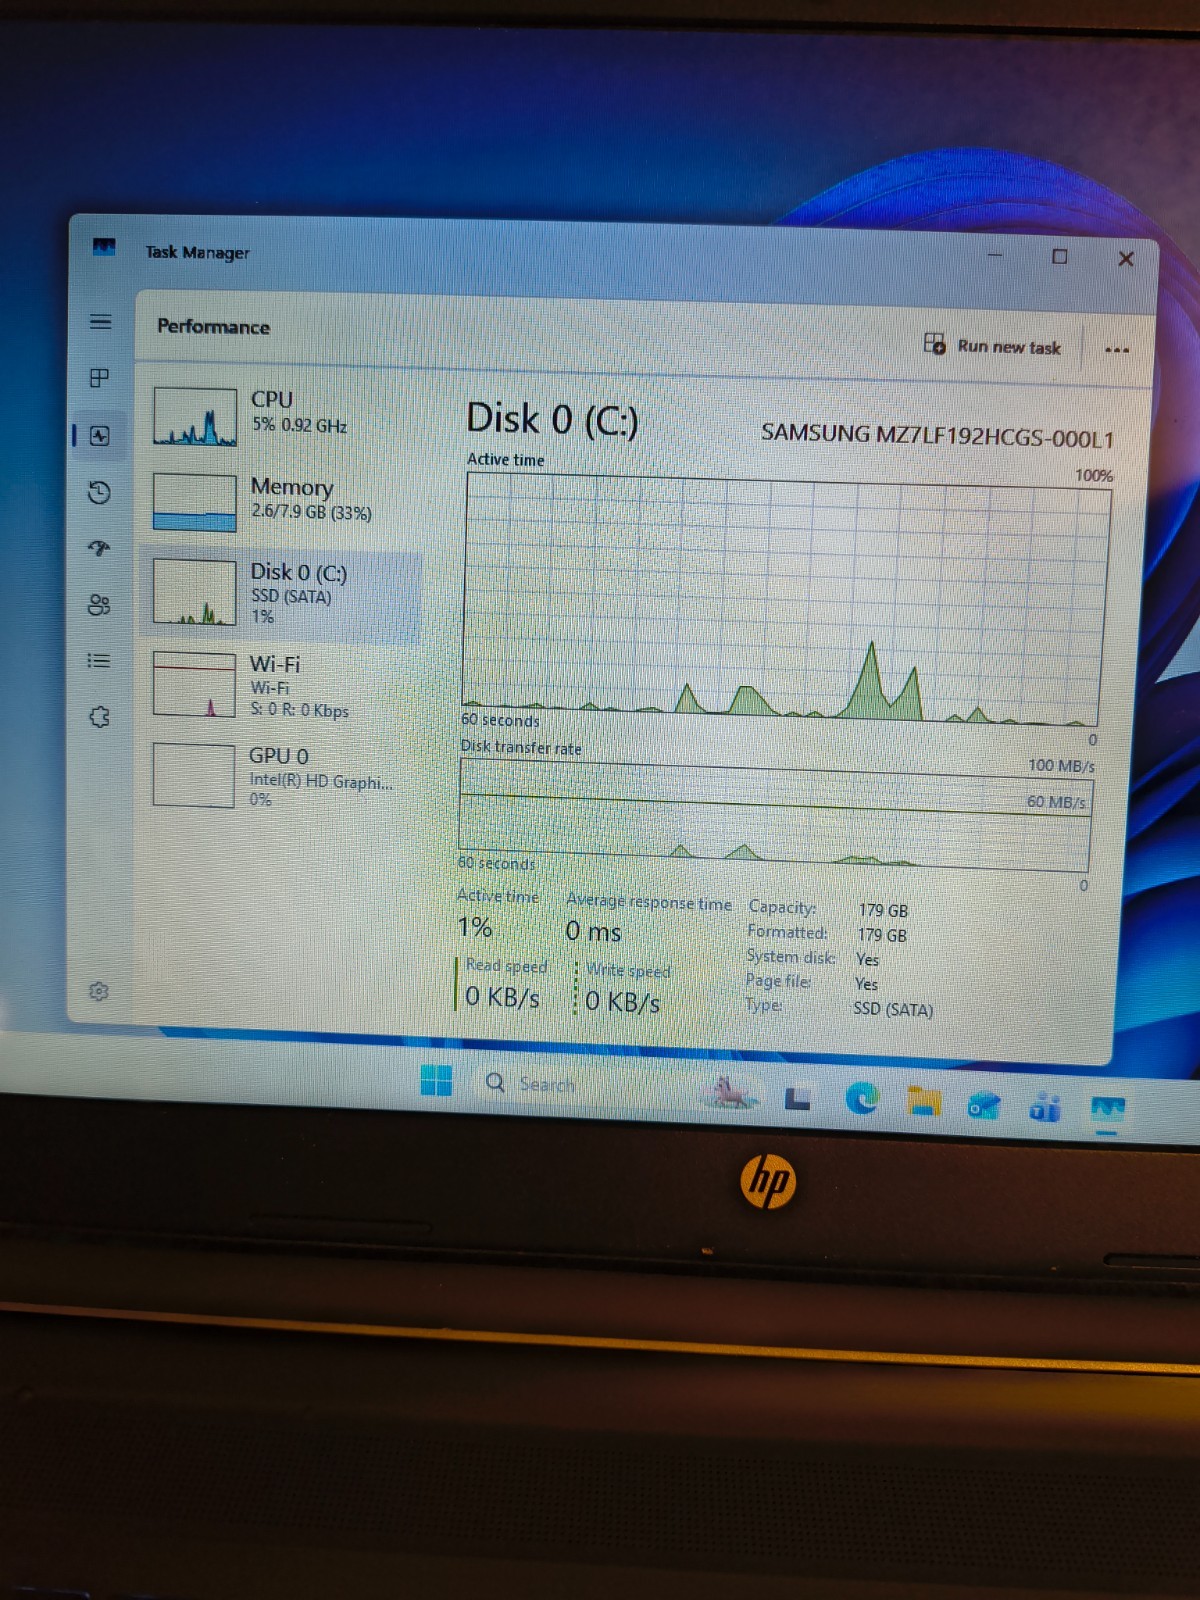Click the SSD (SATA) Type value
Image resolution: width=1200 pixels, height=1600 pixels.
893,1009
